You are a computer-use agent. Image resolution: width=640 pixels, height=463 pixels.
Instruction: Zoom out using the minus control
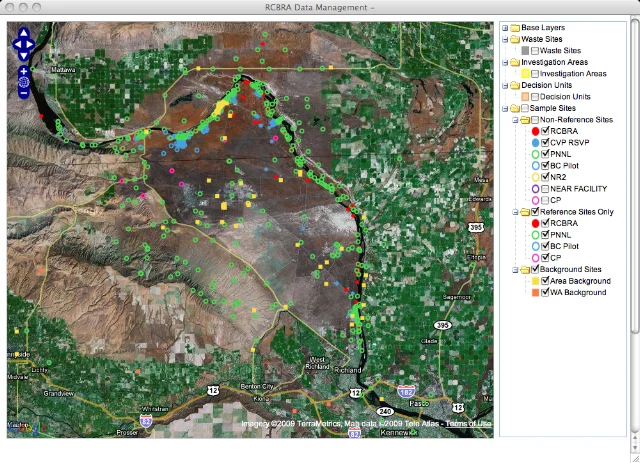point(24,93)
